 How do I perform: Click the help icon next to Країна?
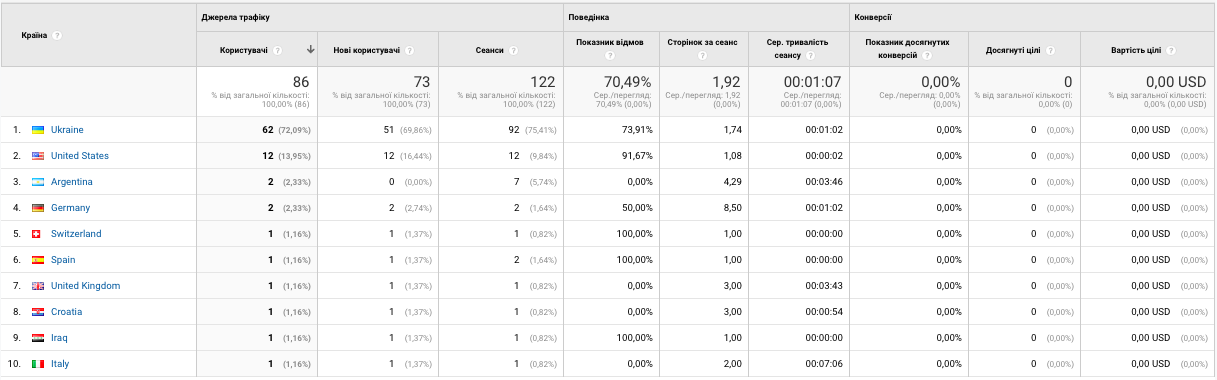[58, 35]
